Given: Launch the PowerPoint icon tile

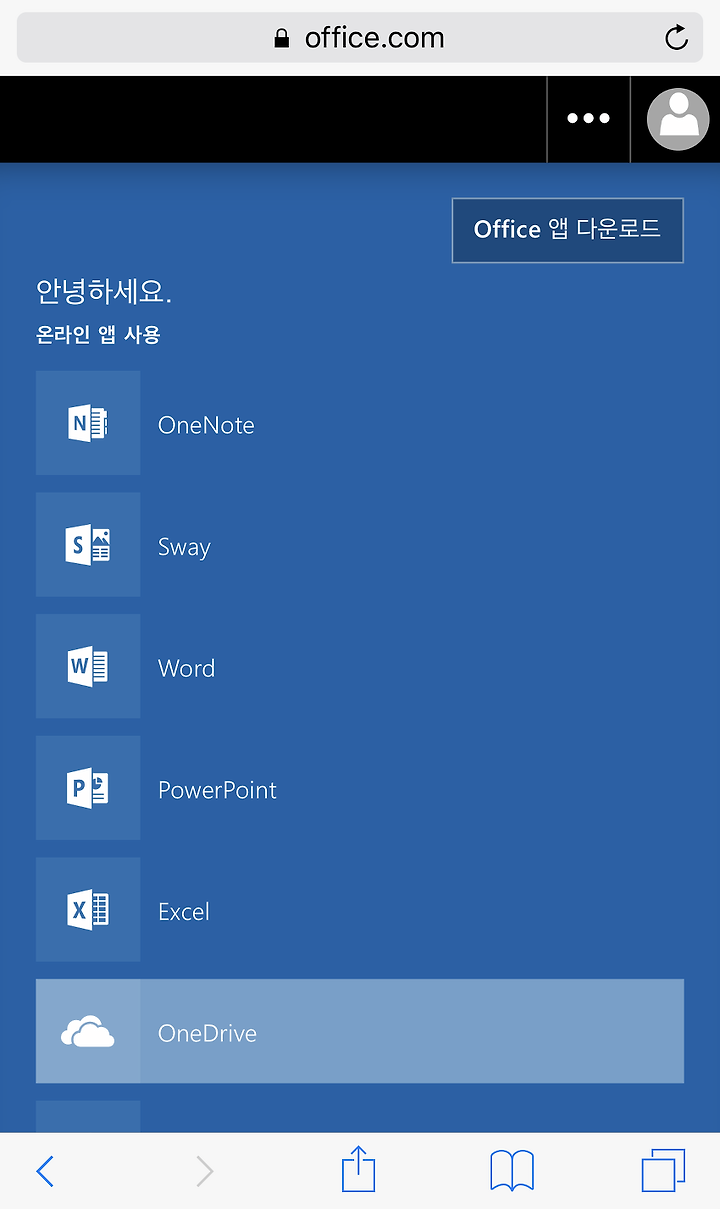Looking at the screenshot, I should (88, 788).
